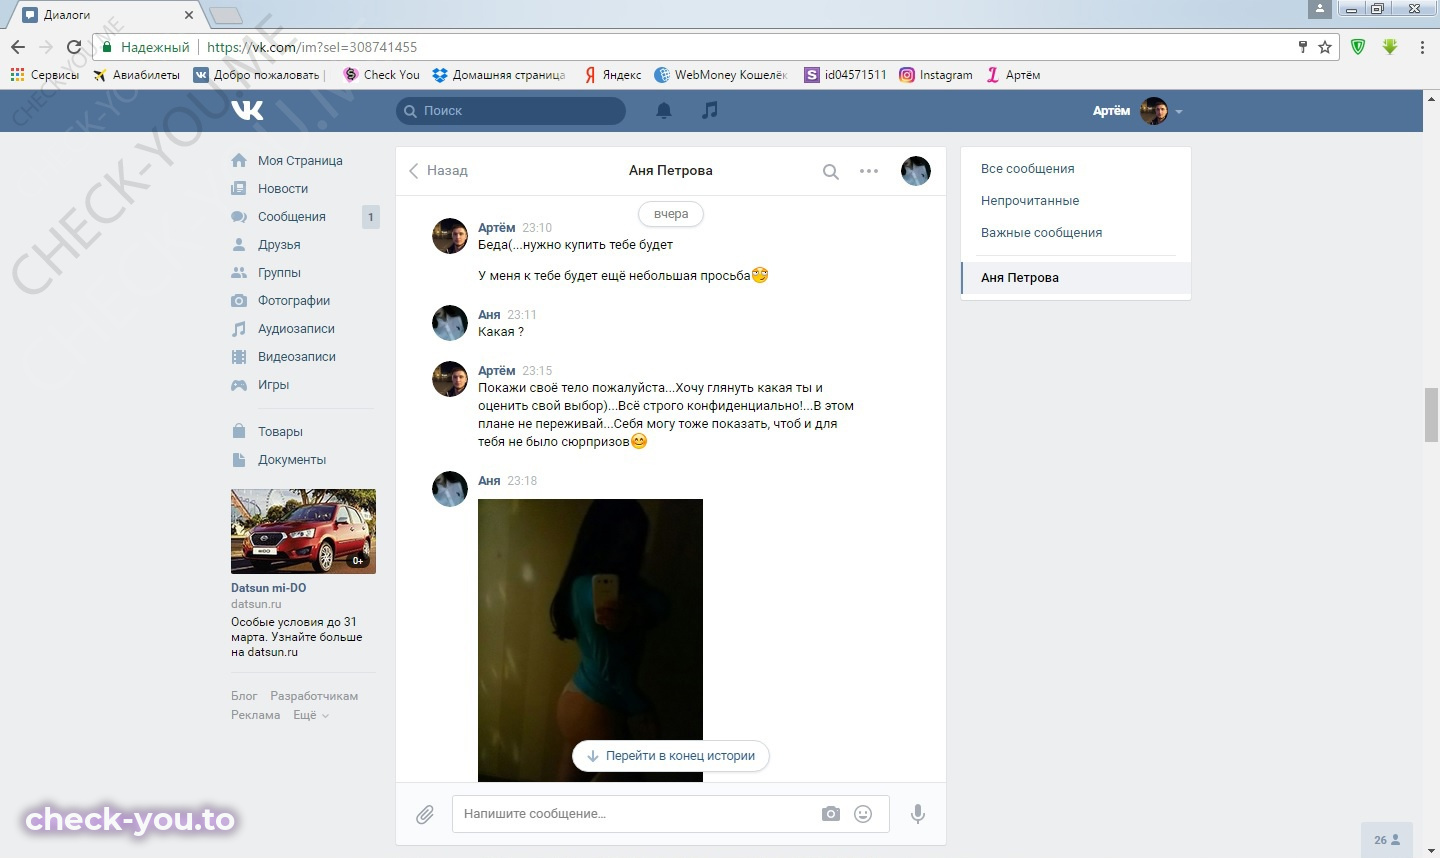This screenshot has width=1440, height=858.
Task: Click the green shield extension icon
Action: 1358,47
